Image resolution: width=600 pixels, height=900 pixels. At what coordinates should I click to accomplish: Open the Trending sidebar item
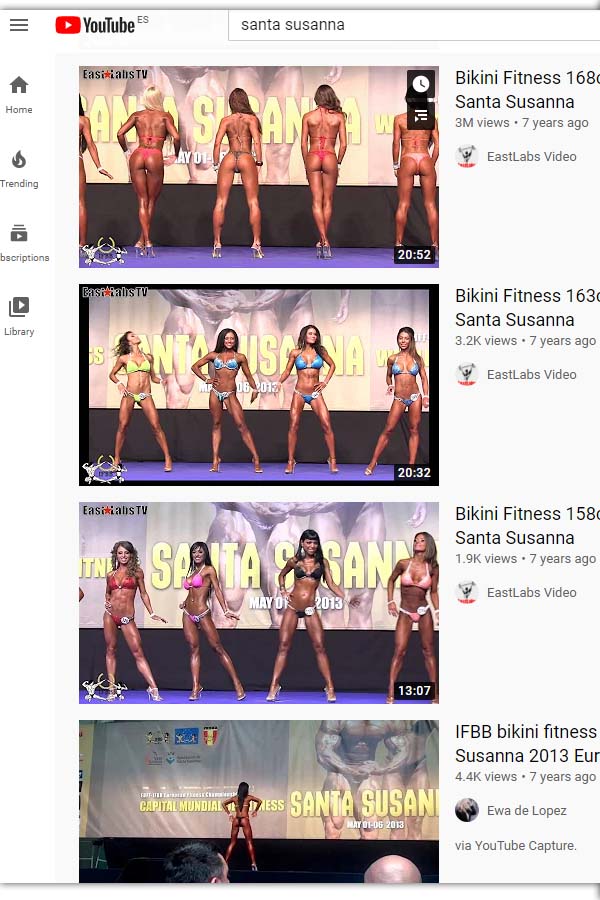[19, 169]
